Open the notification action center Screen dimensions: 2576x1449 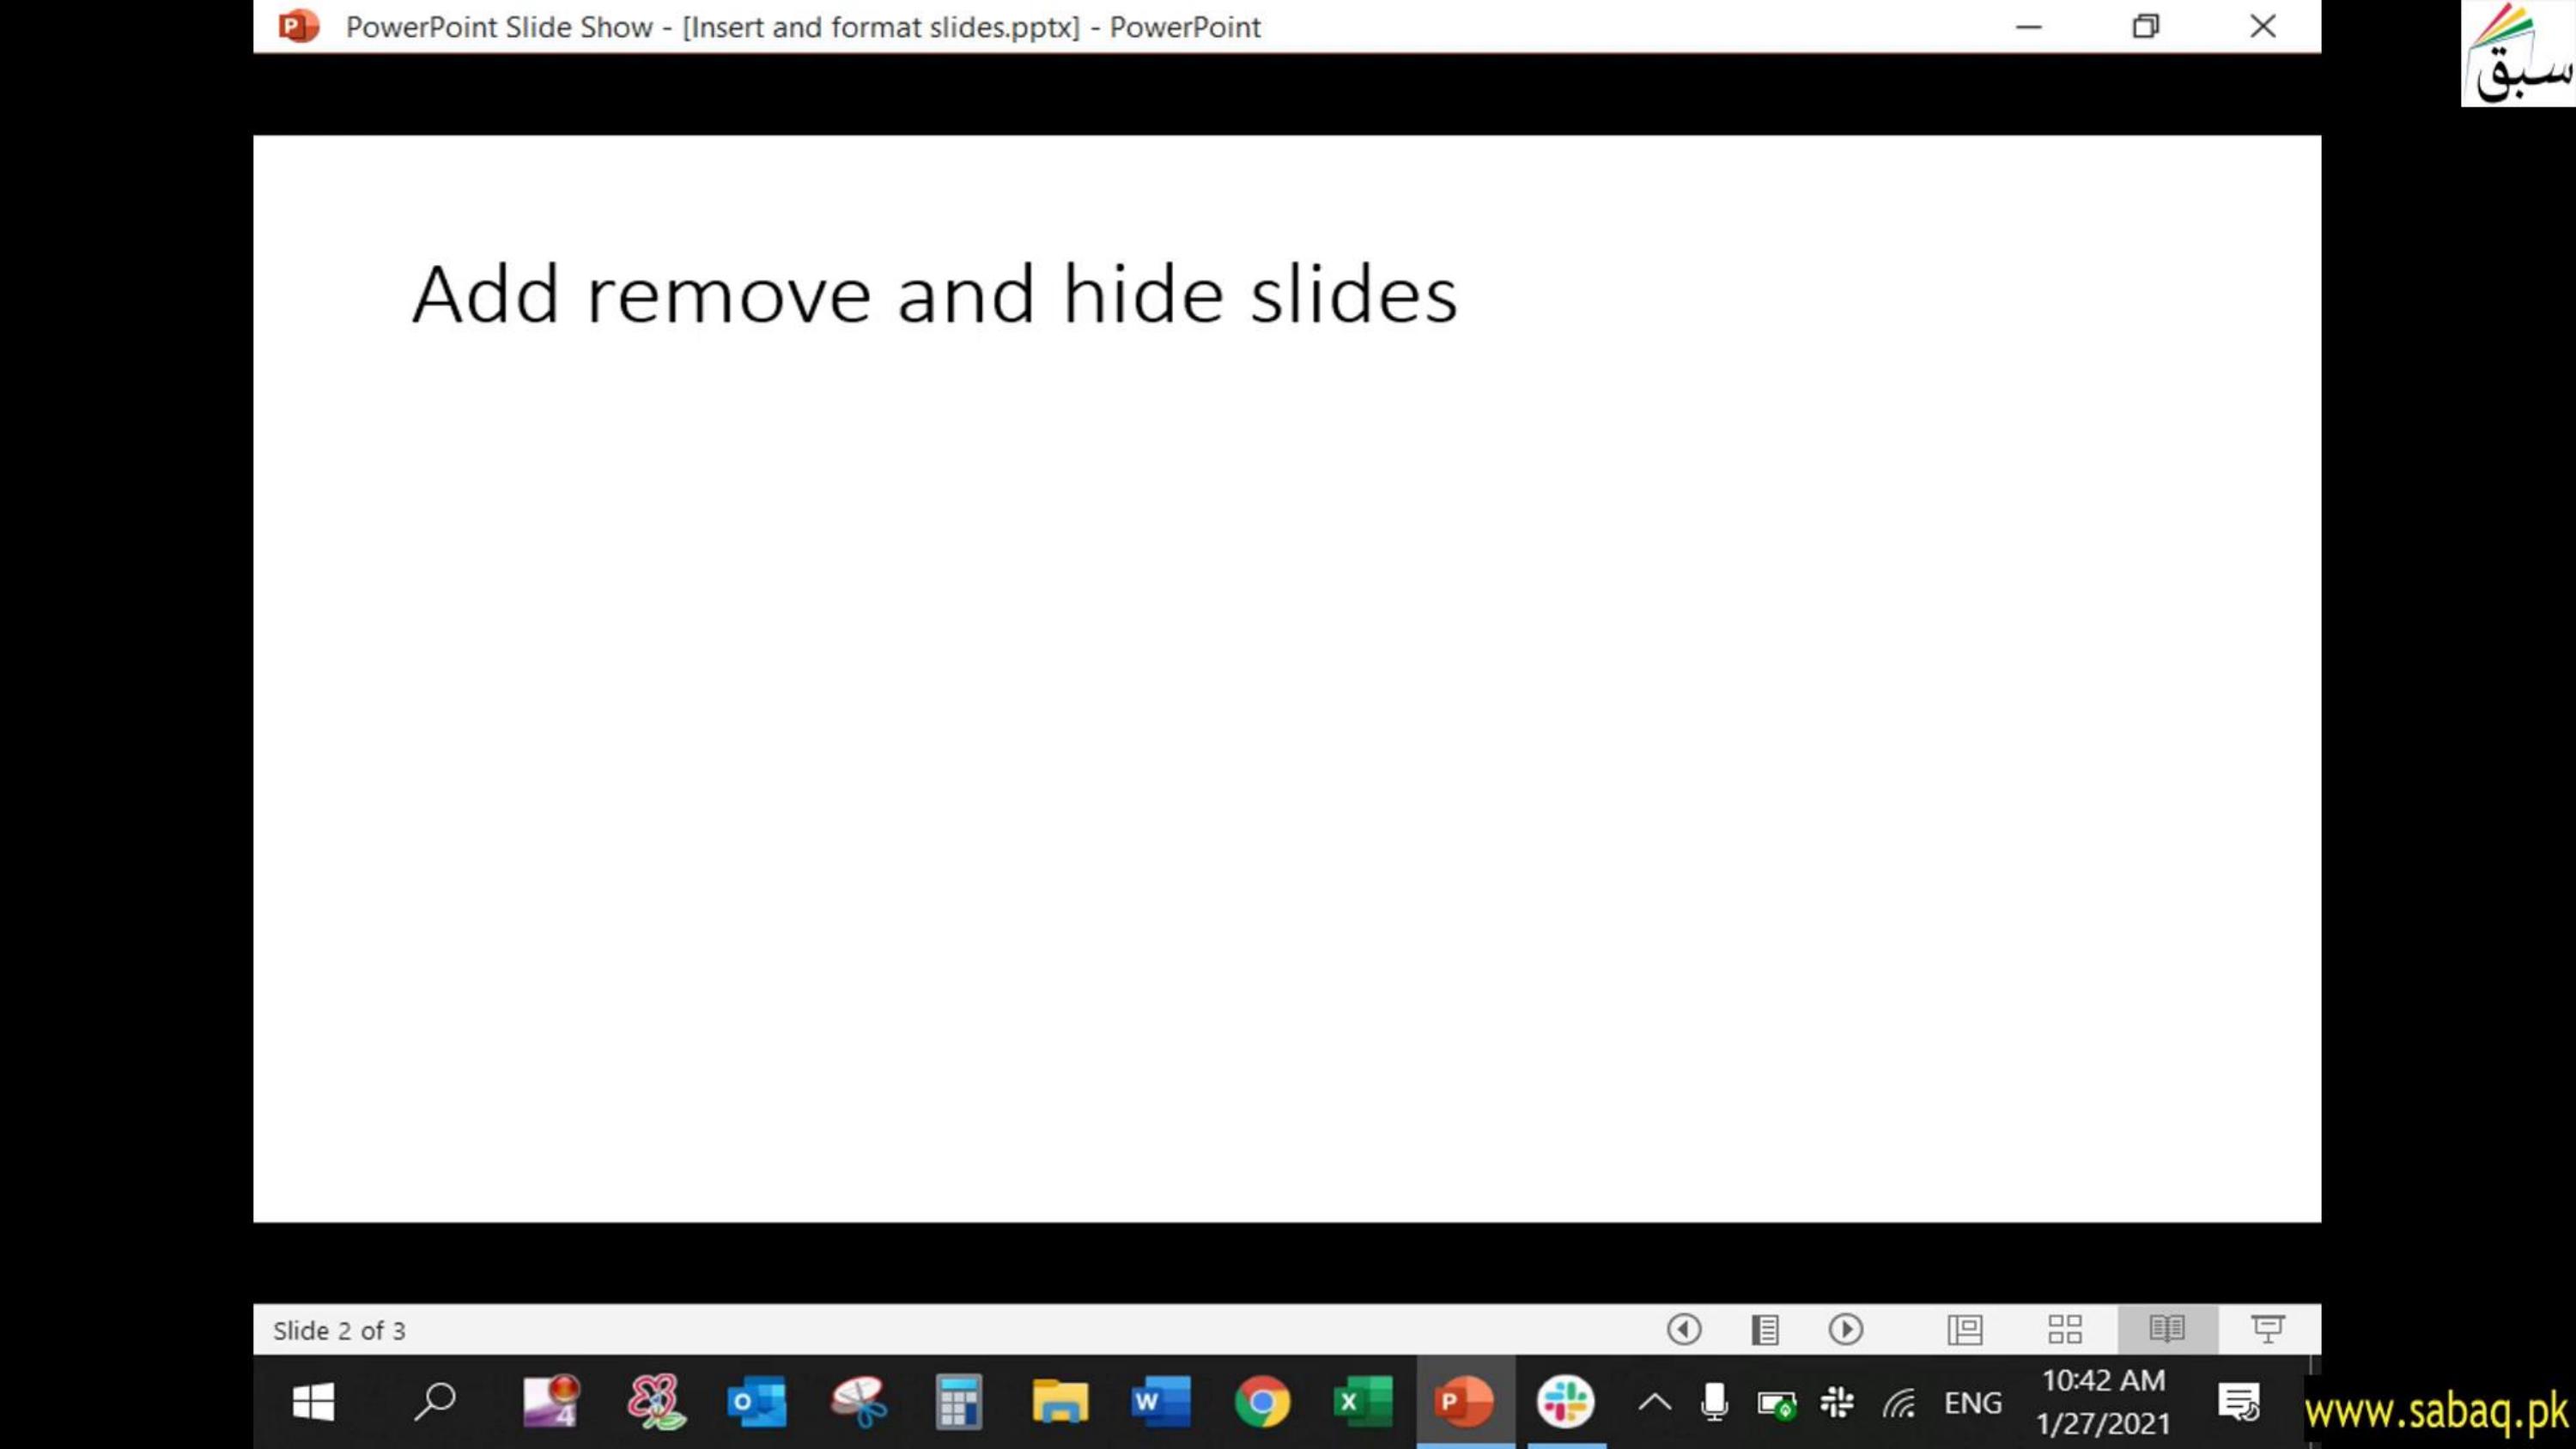[2238, 1403]
